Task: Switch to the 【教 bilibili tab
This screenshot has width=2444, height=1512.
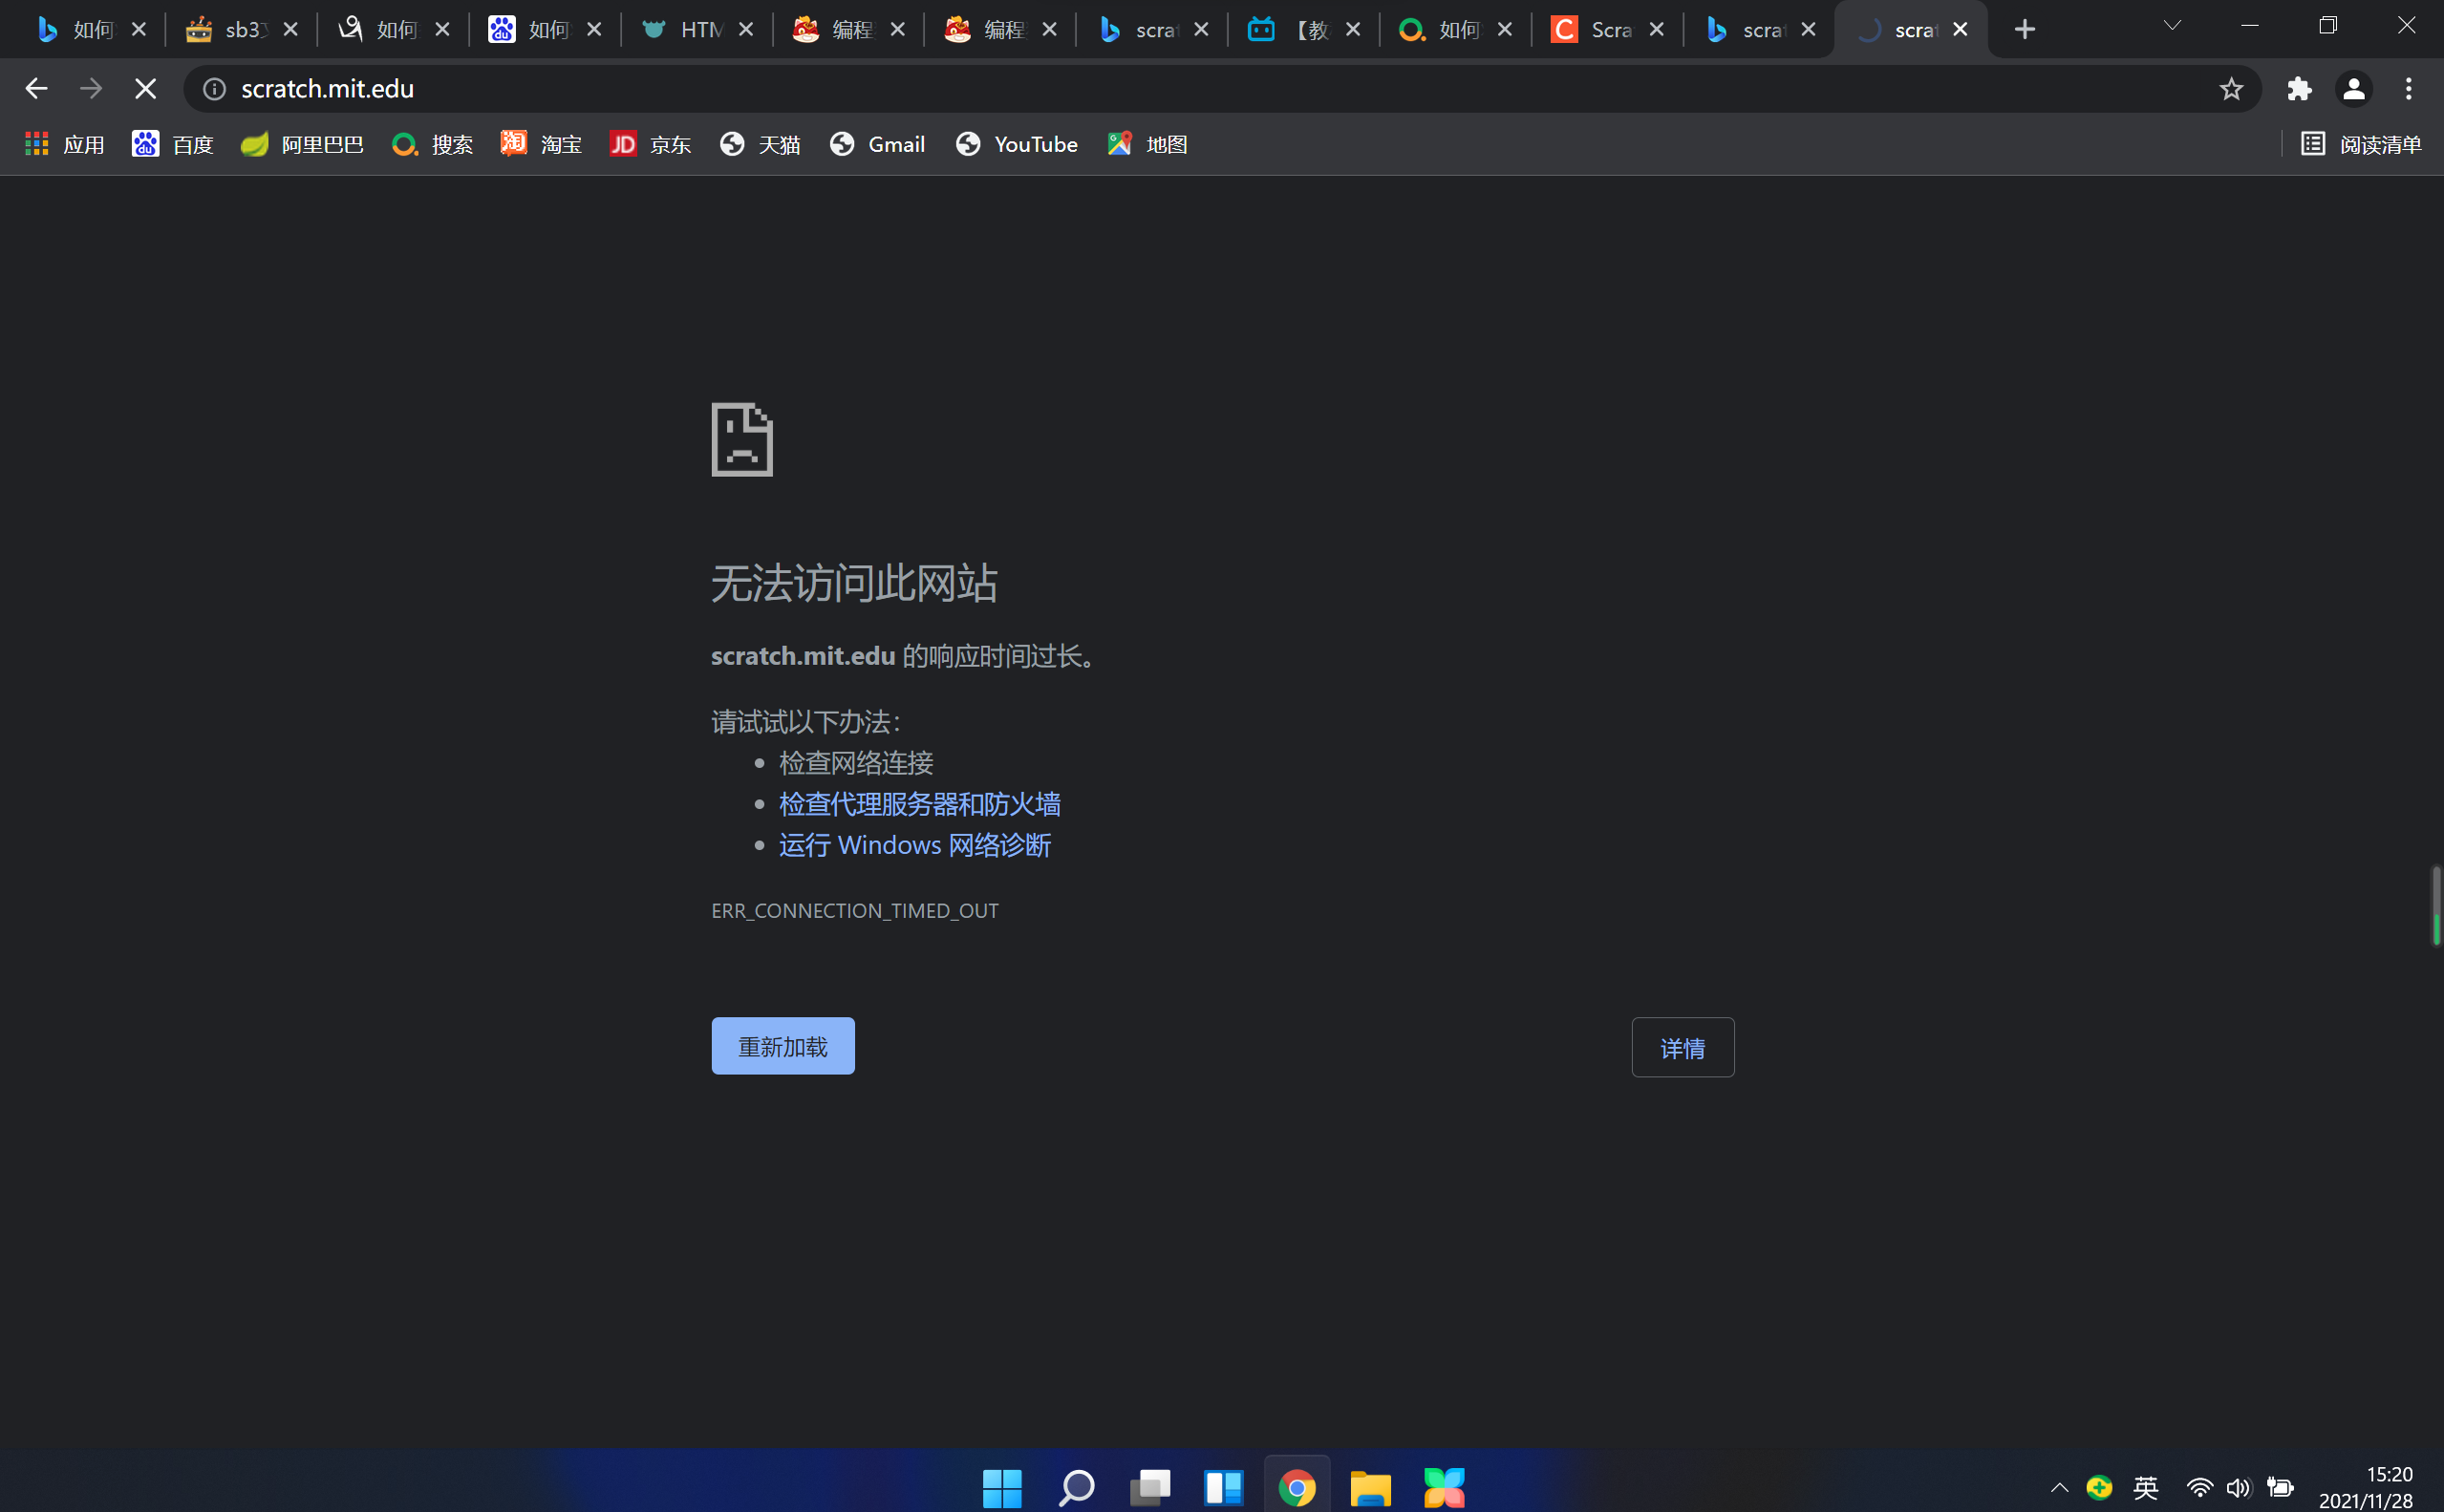Action: (1304, 30)
